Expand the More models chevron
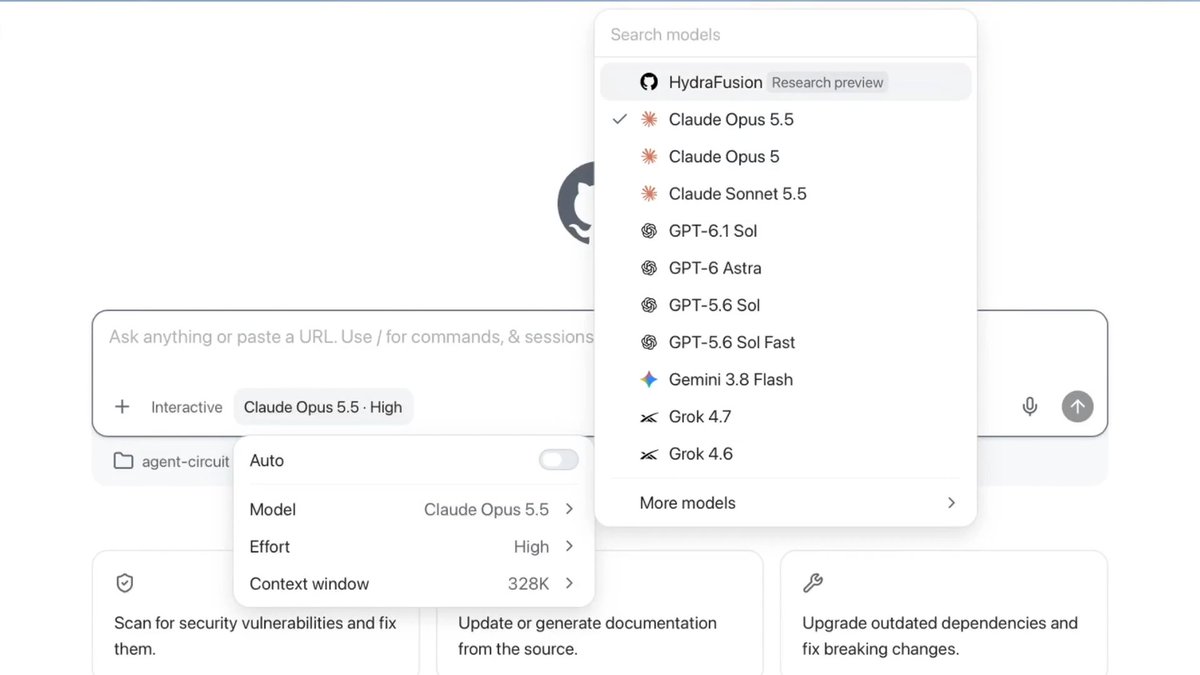 click(x=951, y=503)
